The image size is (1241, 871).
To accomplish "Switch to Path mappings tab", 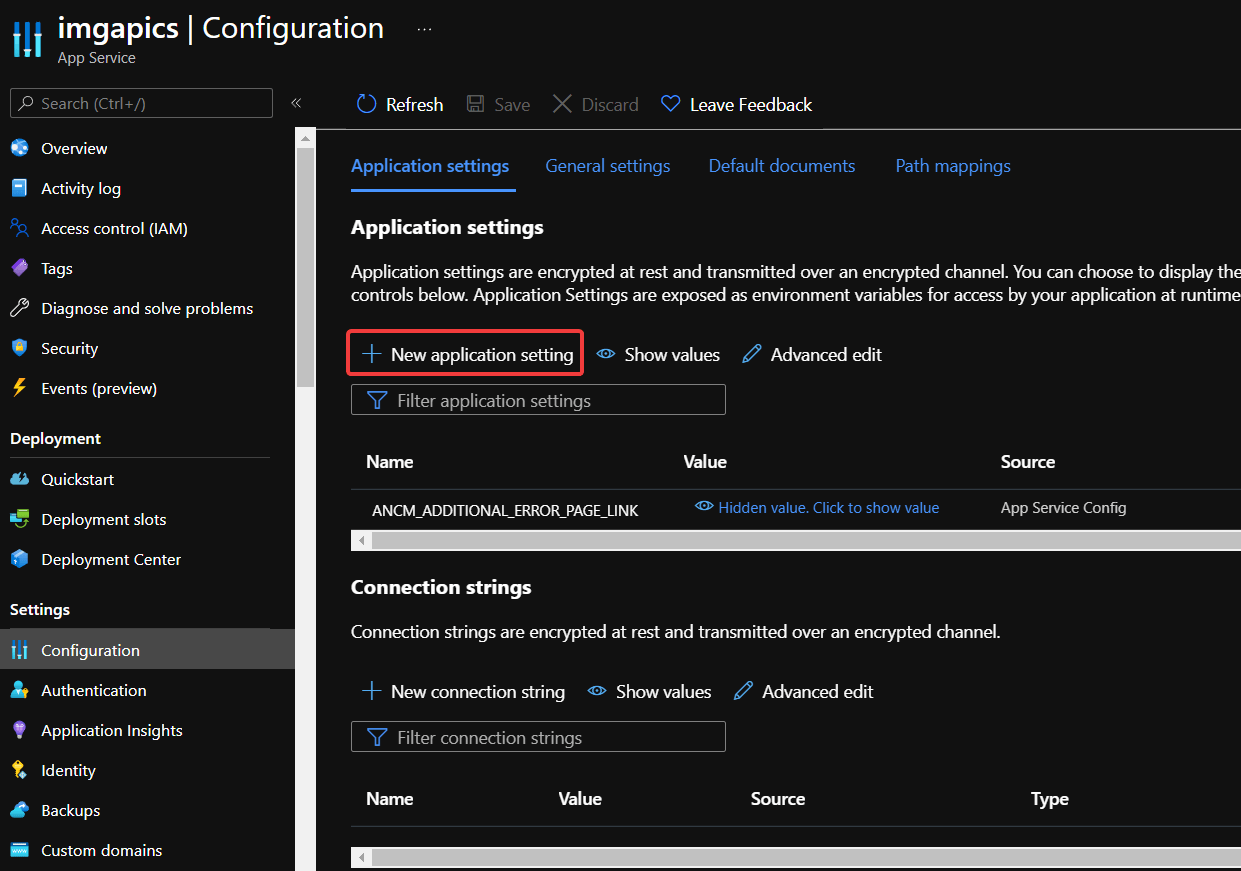I will pyautogui.click(x=952, y=166).
